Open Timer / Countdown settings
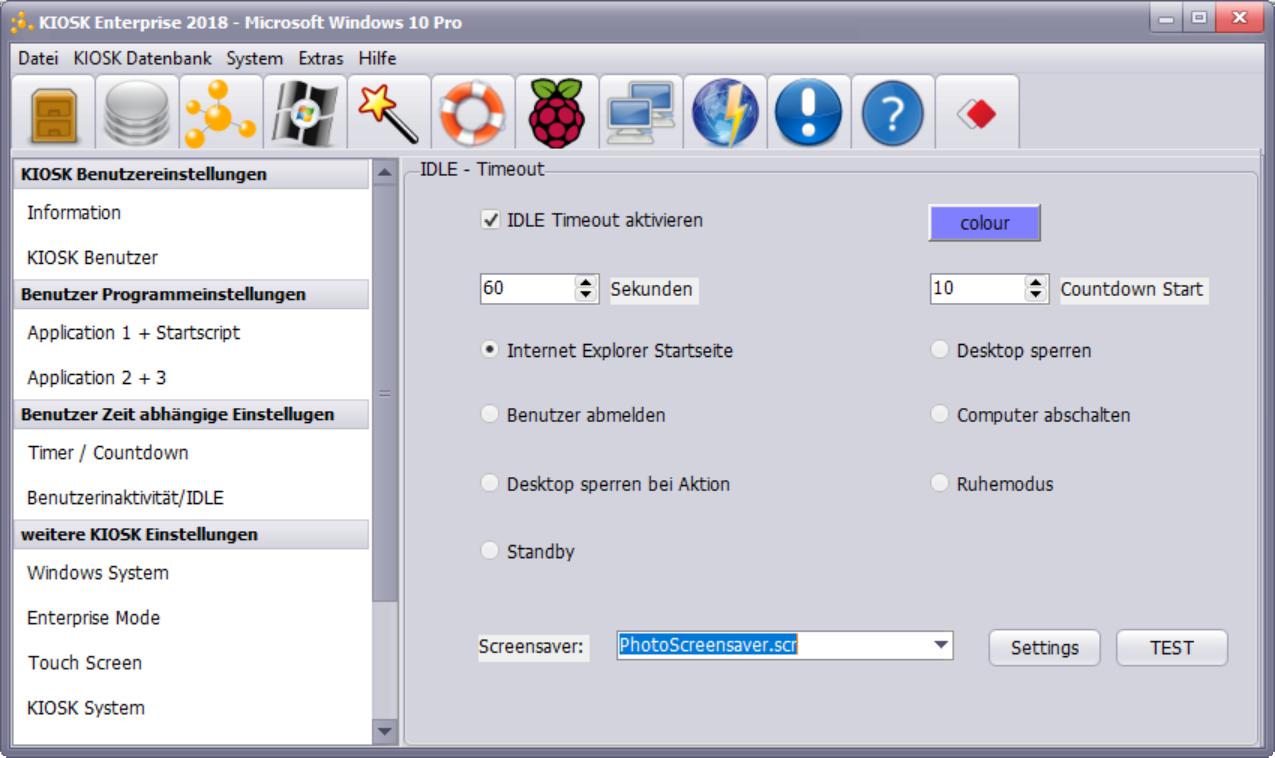Screen dimensions: 1275x758 190,453
